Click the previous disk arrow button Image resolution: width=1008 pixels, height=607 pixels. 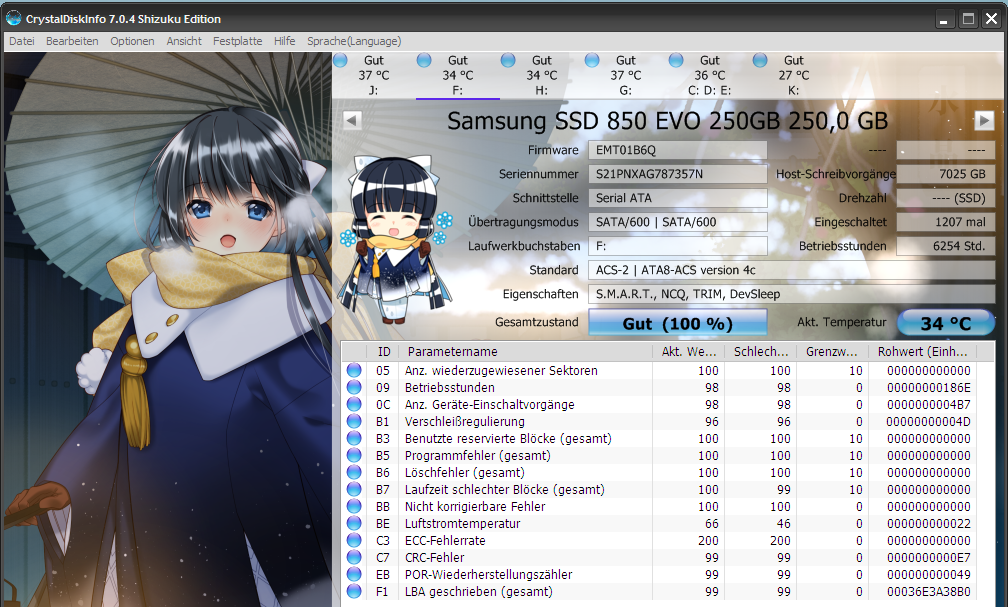point(352,120)
